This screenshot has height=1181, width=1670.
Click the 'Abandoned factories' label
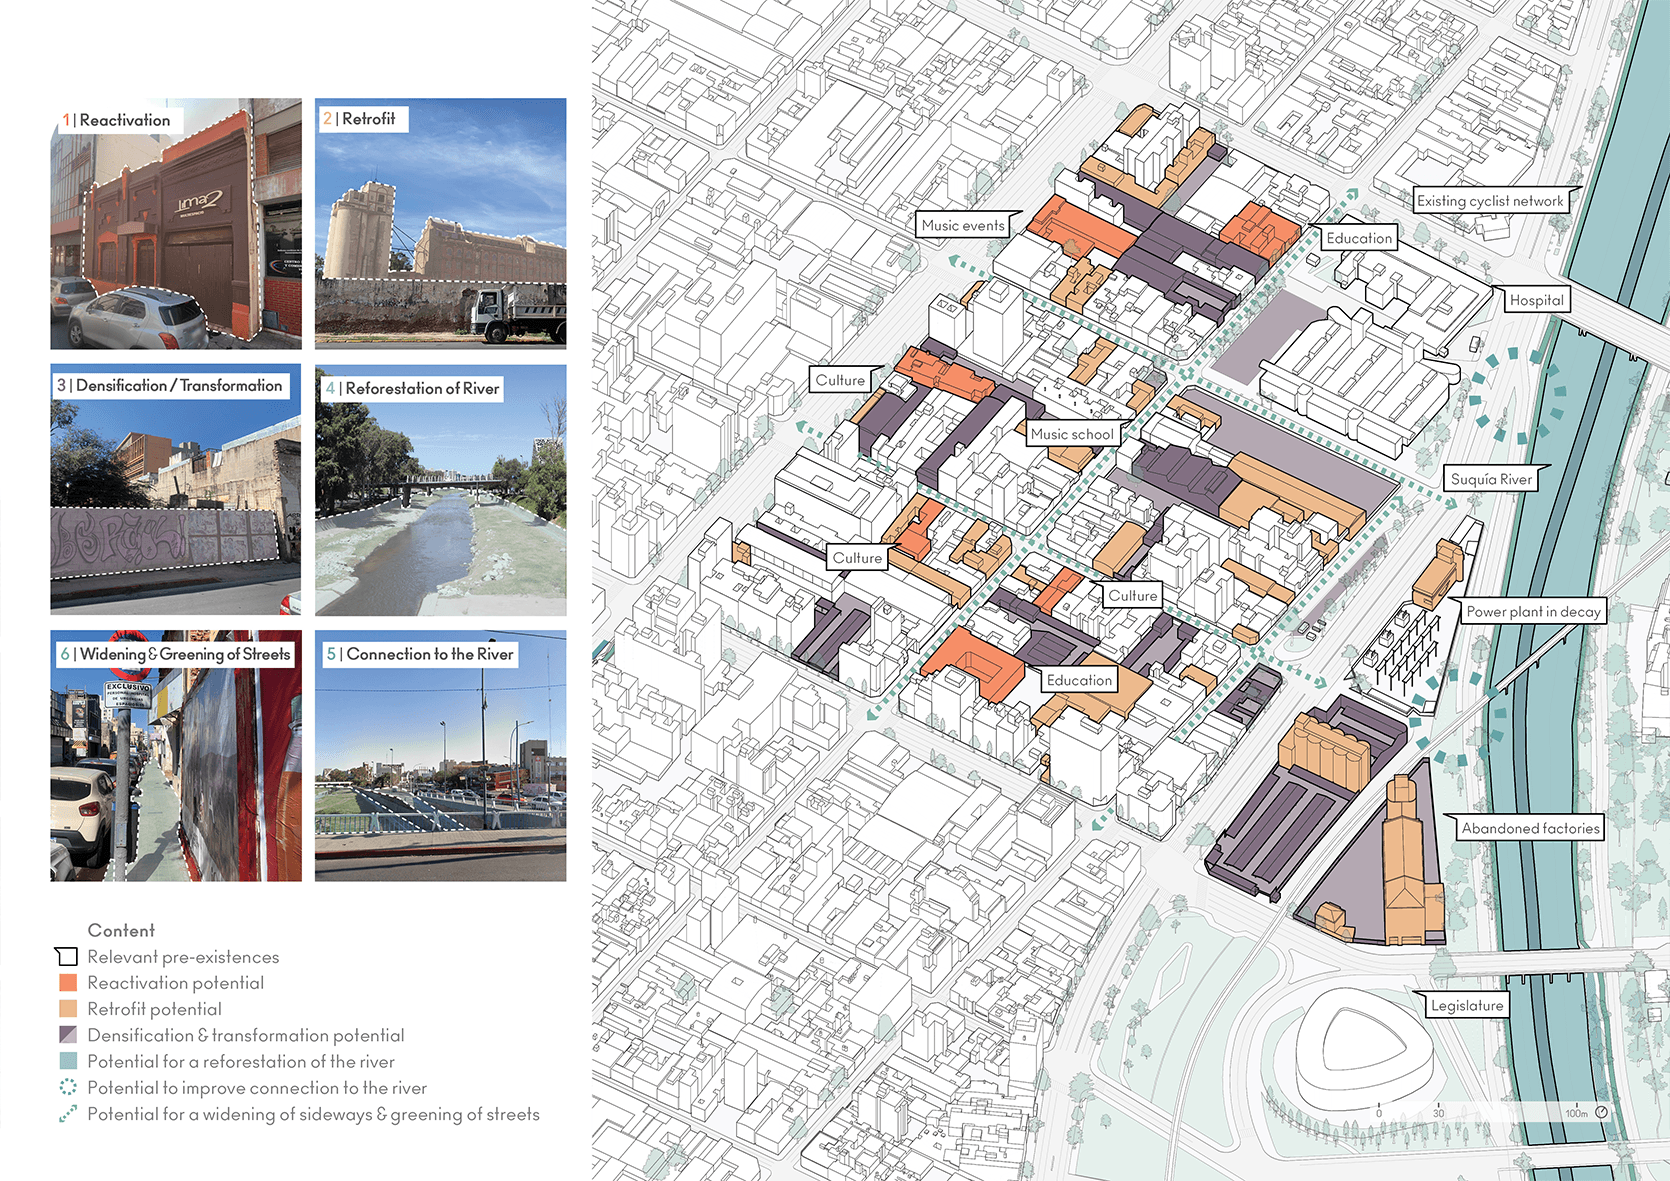pyautogui.click(x=1530, y=828)
